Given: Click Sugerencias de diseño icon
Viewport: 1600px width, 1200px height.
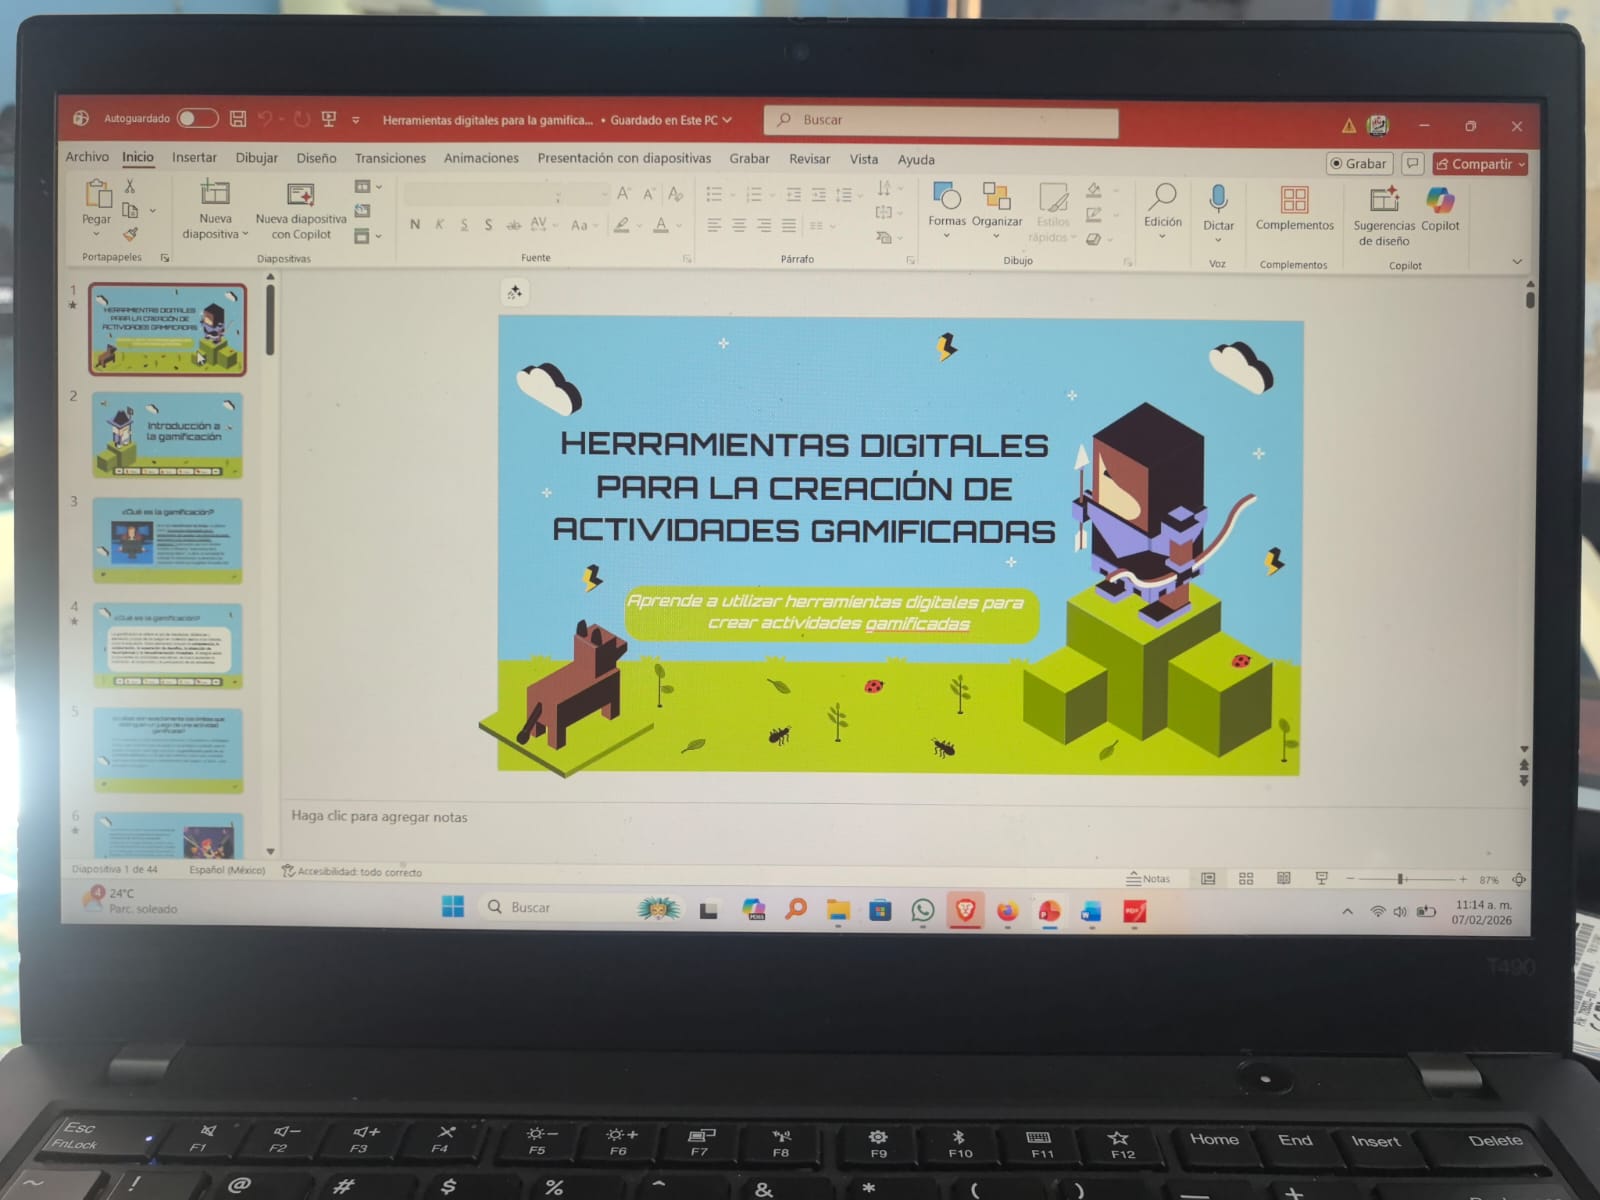Looking at the screenshot, I should (x=1384, y=200).
